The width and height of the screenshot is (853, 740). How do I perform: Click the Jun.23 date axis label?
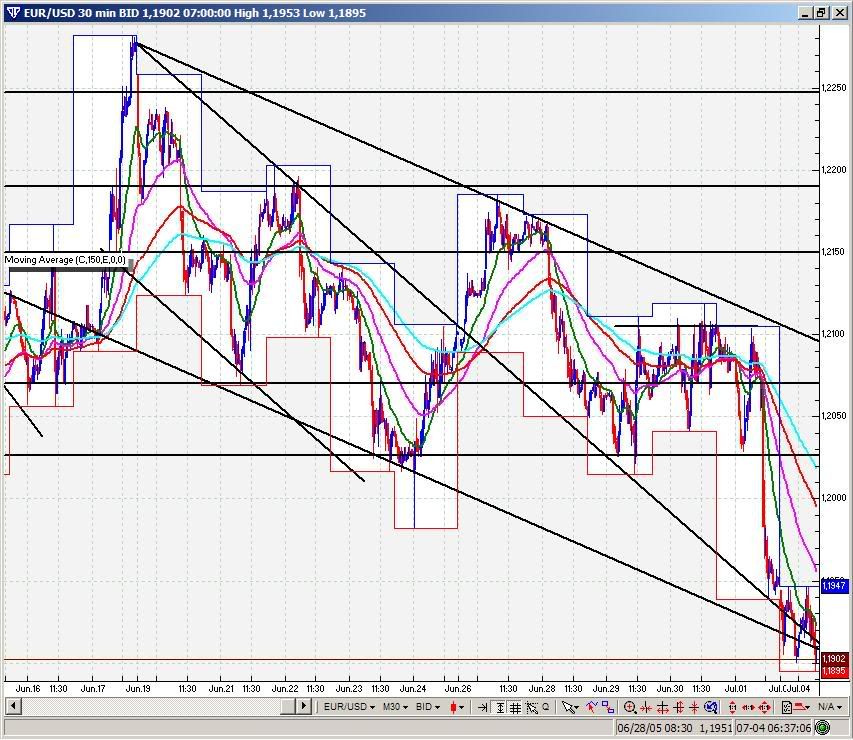tap(349, 688)
